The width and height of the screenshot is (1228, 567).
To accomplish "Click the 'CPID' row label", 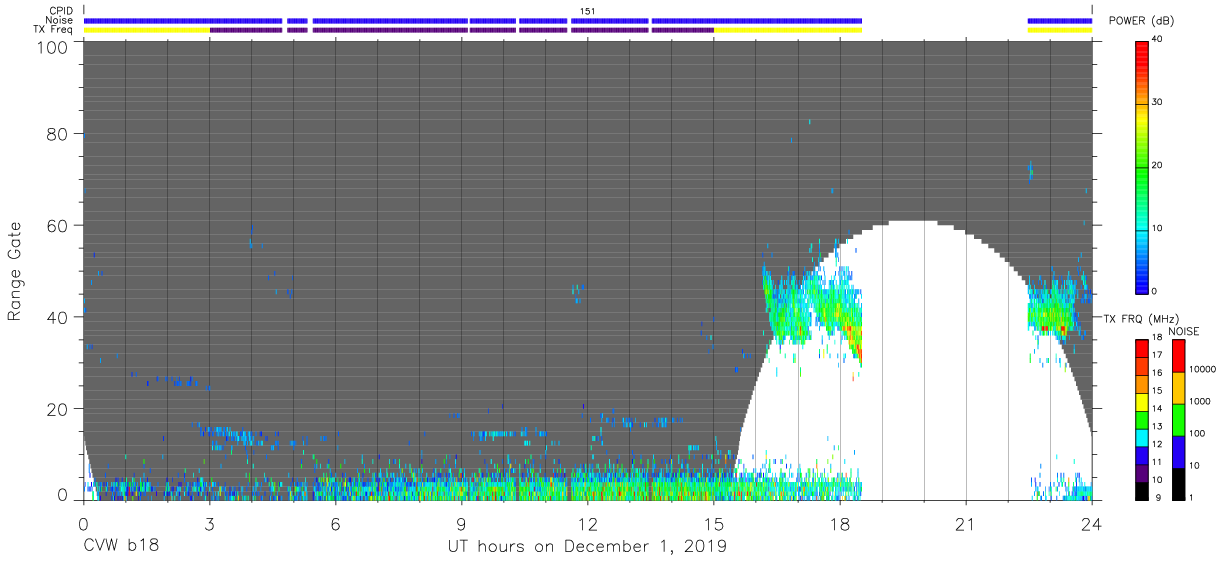I will (61, 10).
